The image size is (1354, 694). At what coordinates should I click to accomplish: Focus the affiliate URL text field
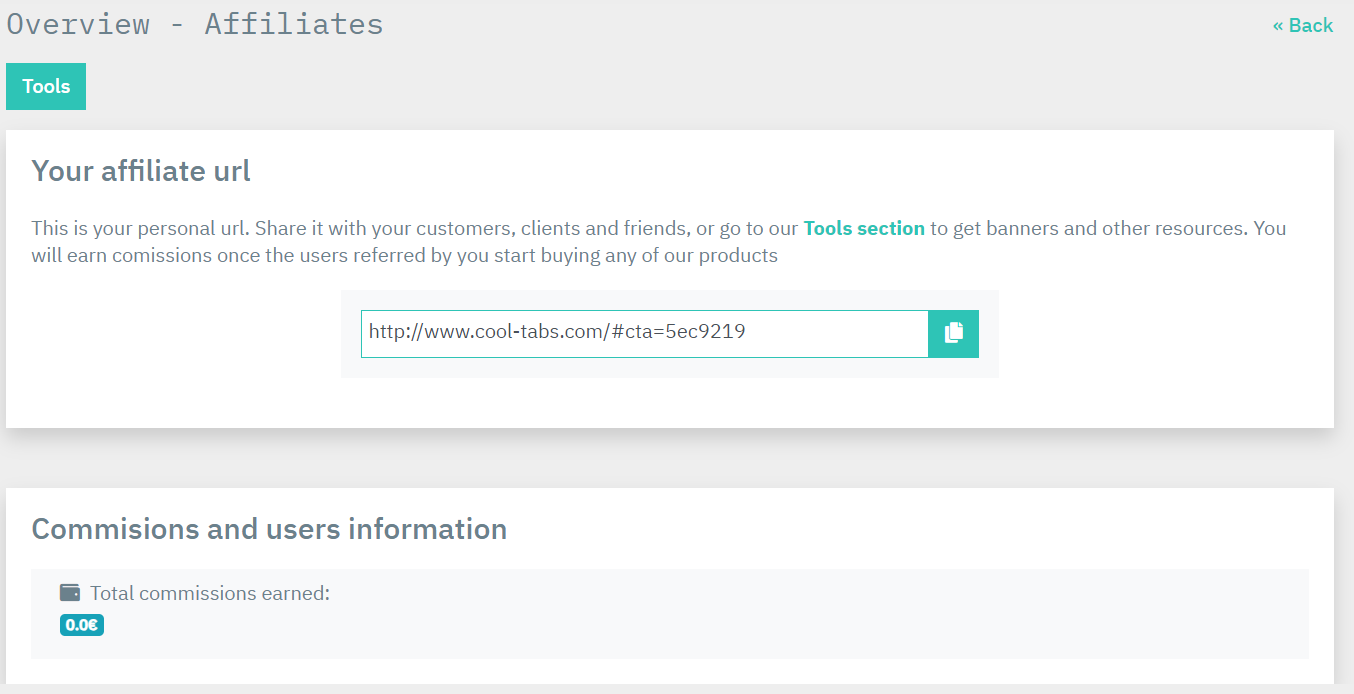[x=645, y=333]
